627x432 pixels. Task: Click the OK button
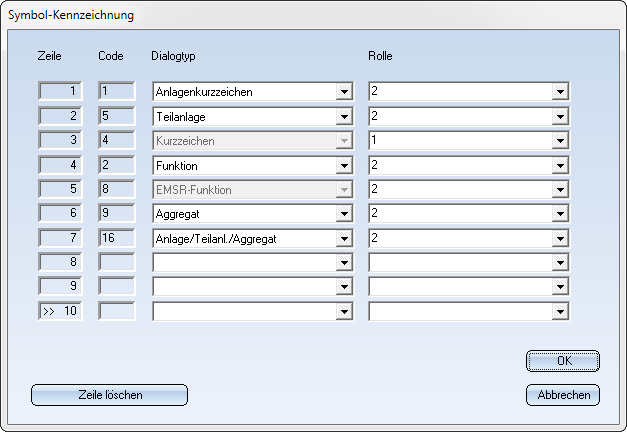point(563,361)
